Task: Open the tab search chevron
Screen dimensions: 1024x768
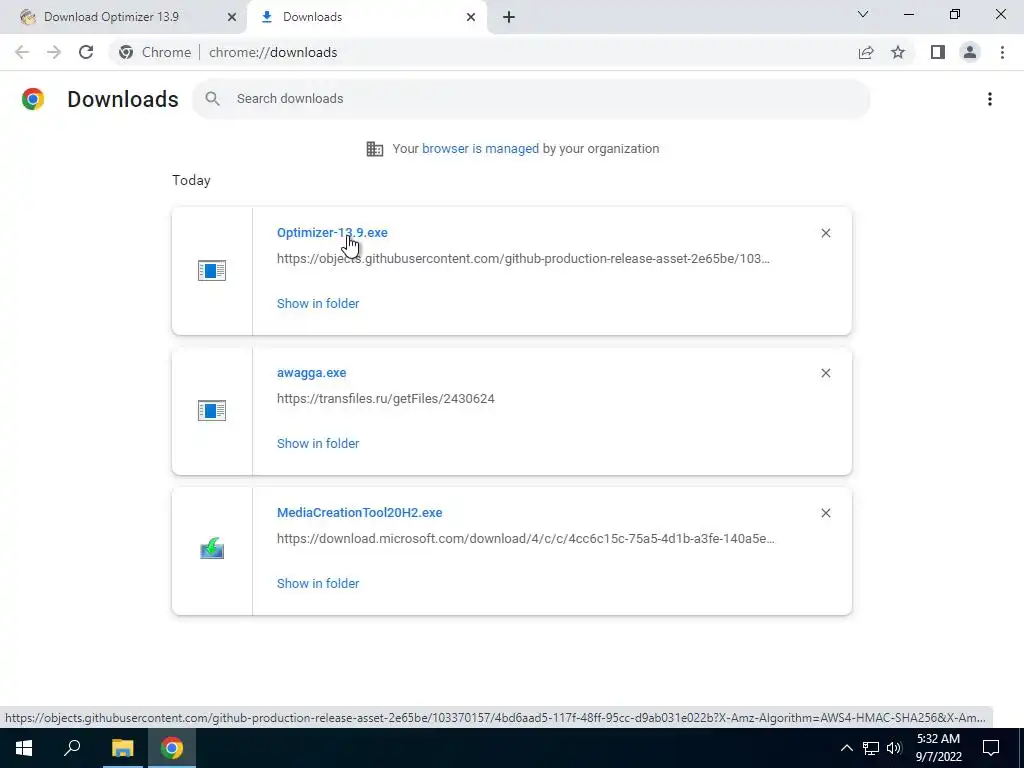Action: click(863, 14)
